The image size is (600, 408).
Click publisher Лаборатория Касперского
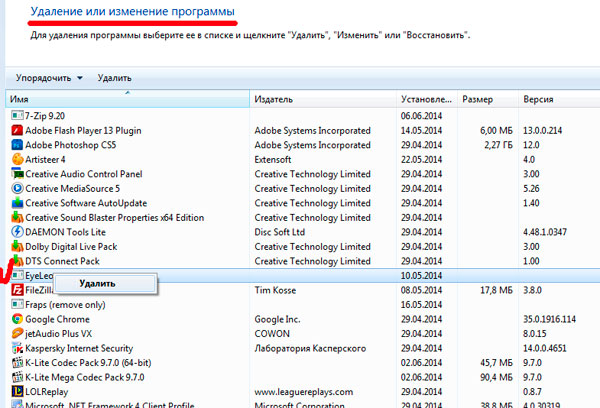[310, 348]
